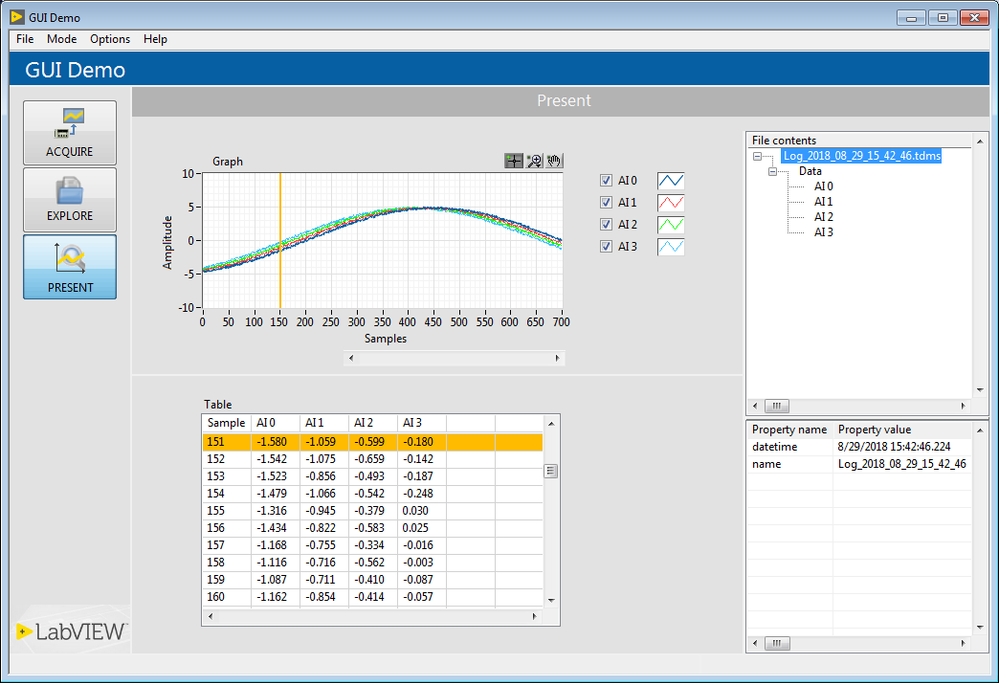This screenshot has height=683, width=999.
Task: Open the EXPLORE view
Action: pyautogui.click(x=70, y=199)
